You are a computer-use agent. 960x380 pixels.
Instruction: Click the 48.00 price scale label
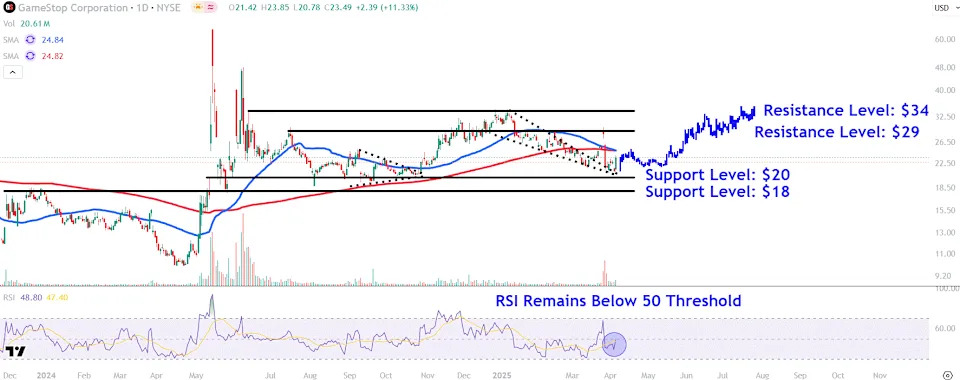[x=946, y=67]
